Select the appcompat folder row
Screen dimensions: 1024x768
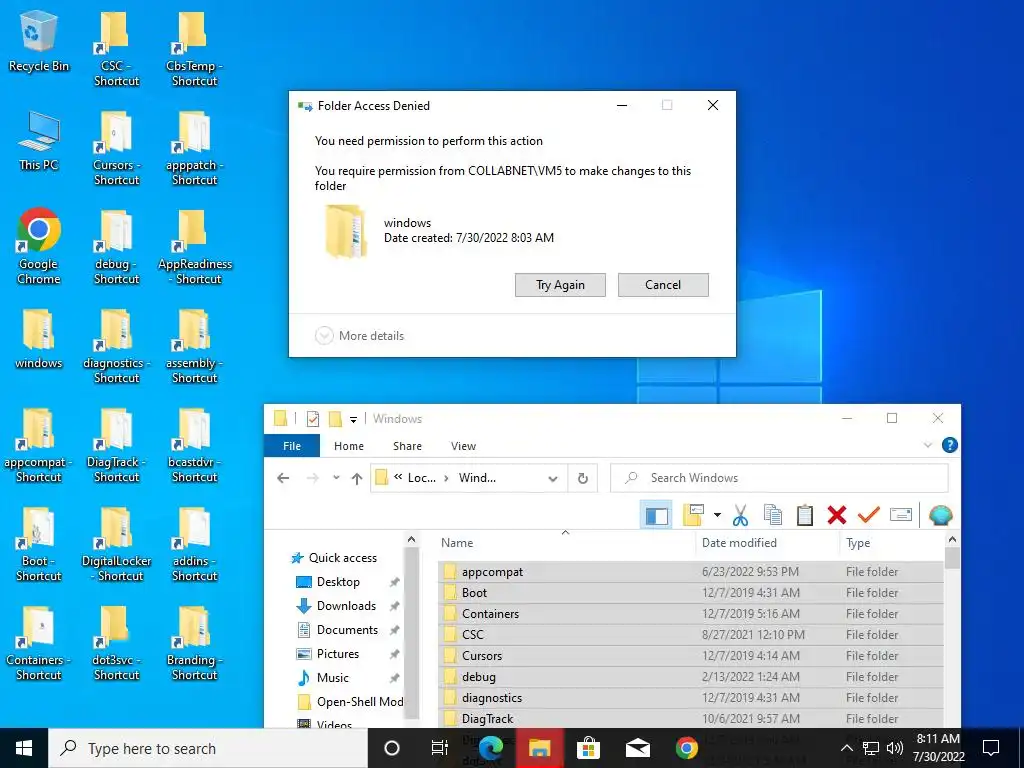[x=691, y=571]
